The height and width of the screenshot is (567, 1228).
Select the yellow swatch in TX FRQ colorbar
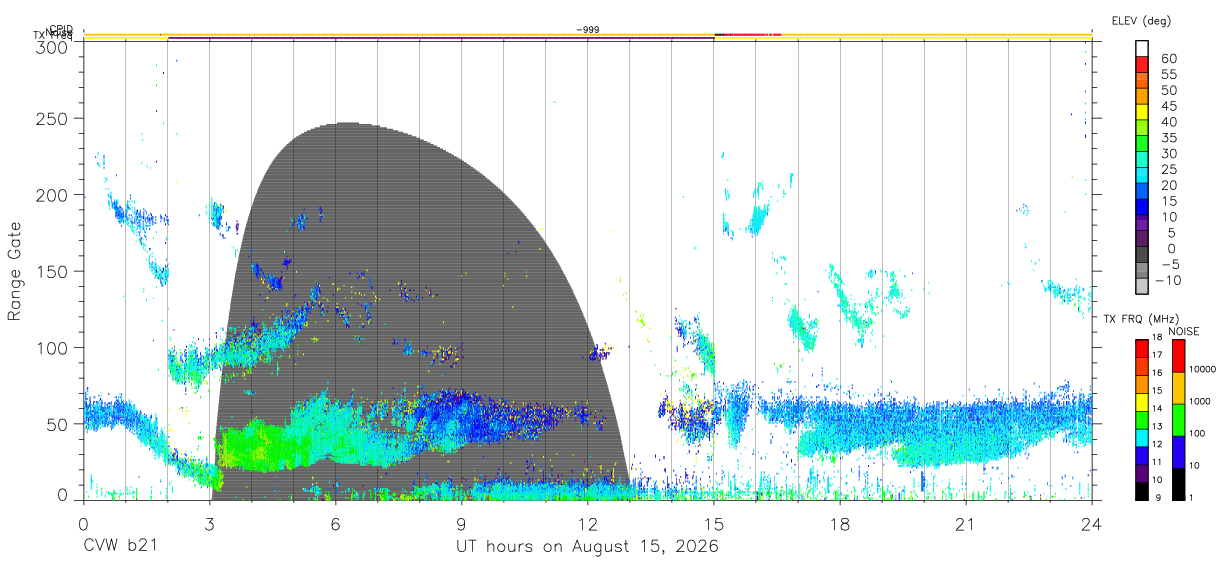click(1142, 402)
